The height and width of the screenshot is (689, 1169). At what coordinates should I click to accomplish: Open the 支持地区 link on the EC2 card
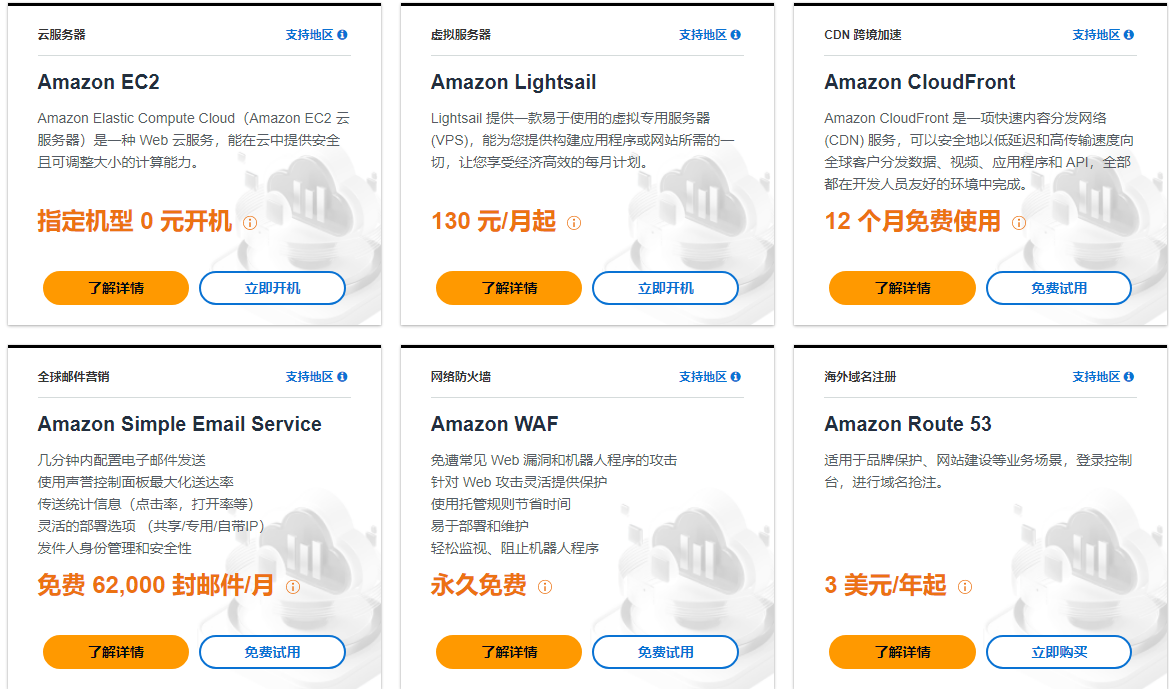coord(311,34)
